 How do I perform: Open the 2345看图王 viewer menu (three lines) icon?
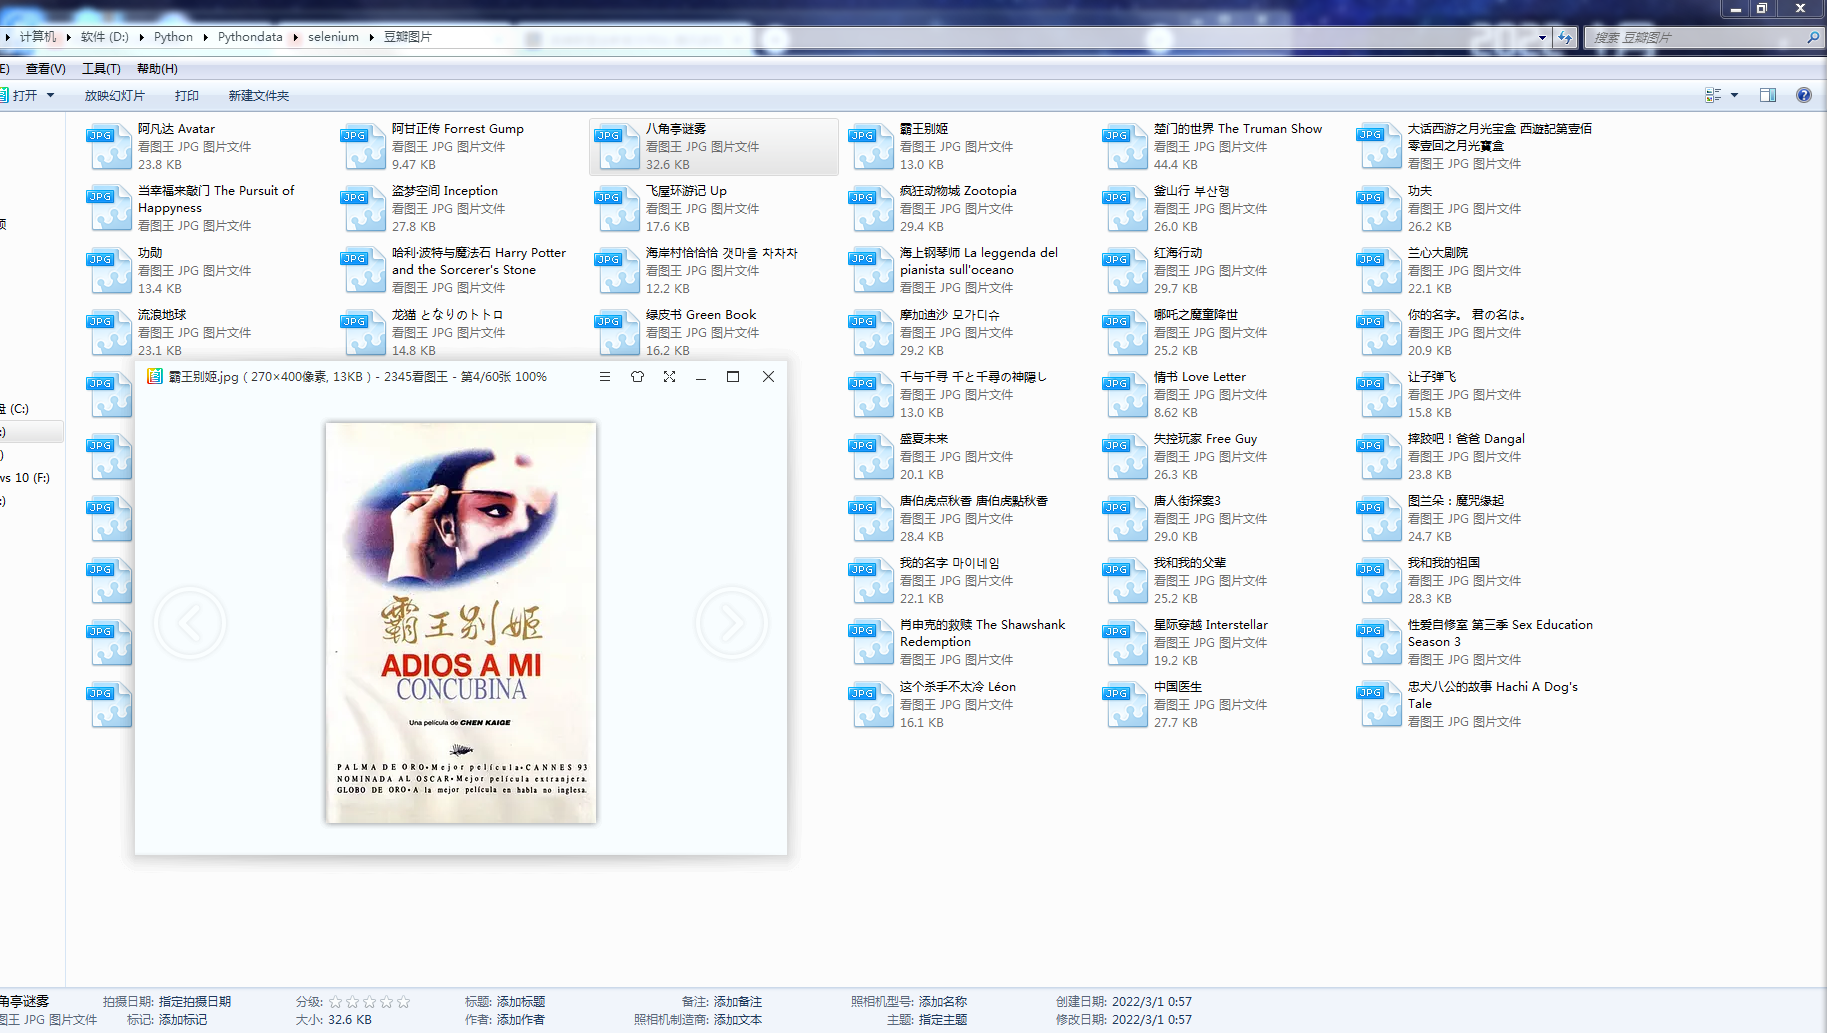pyautogui.click(x=605, y=377)
